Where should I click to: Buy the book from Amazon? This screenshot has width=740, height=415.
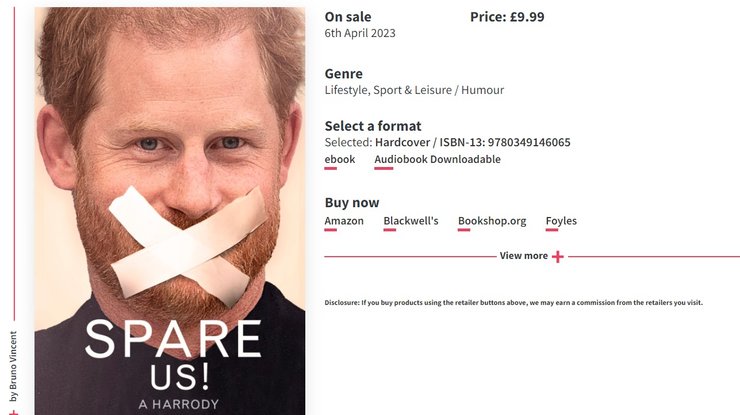tap(344, 221)
